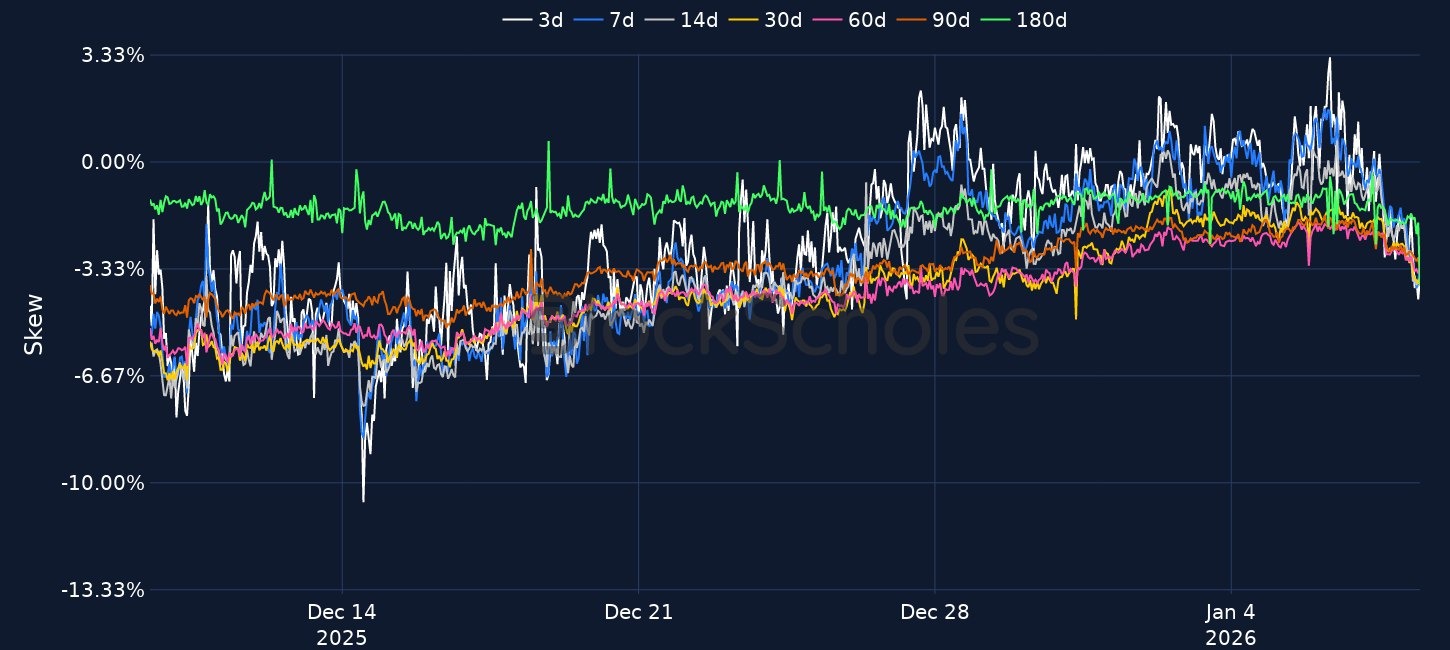This screenshot has width=1450, height=650.
Task: Toggle the 7d series in the legend
Action: (x=605, y=19)
